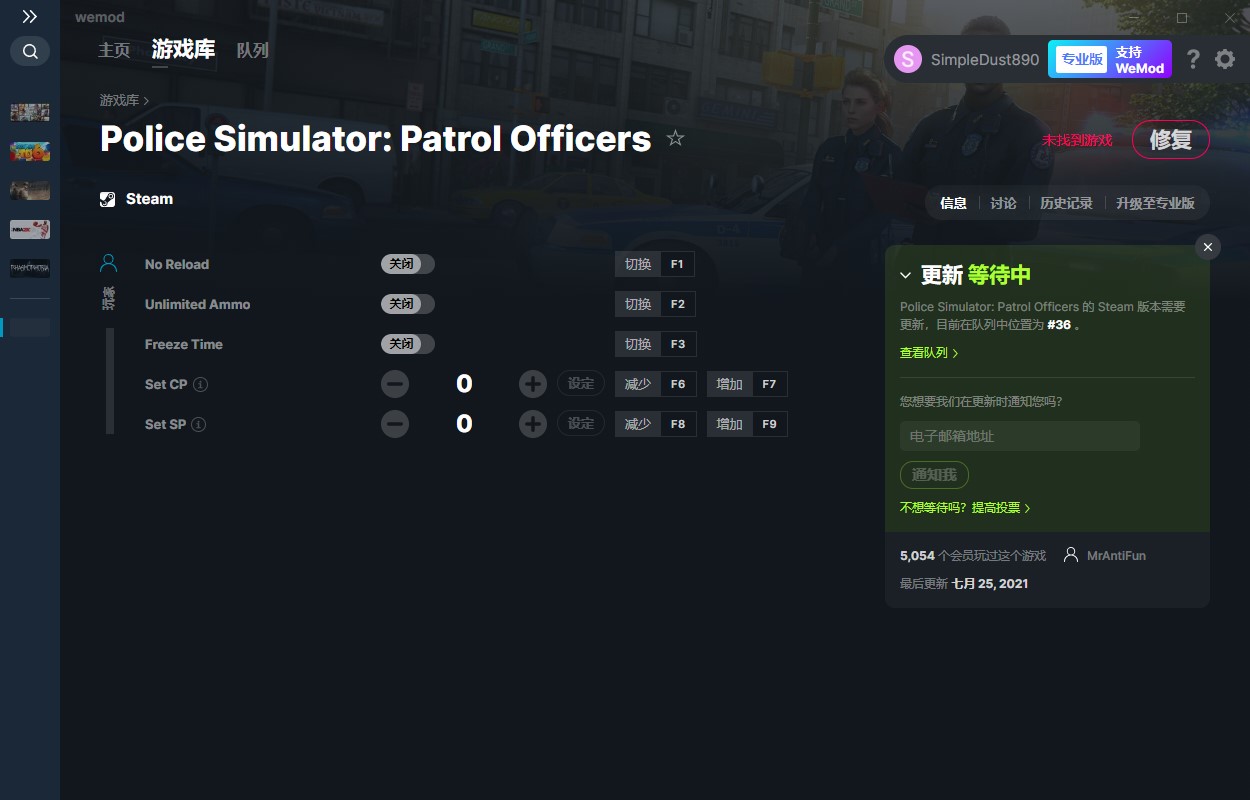
Task: Open the 讨论 tab
Action: pos(1003,203)
